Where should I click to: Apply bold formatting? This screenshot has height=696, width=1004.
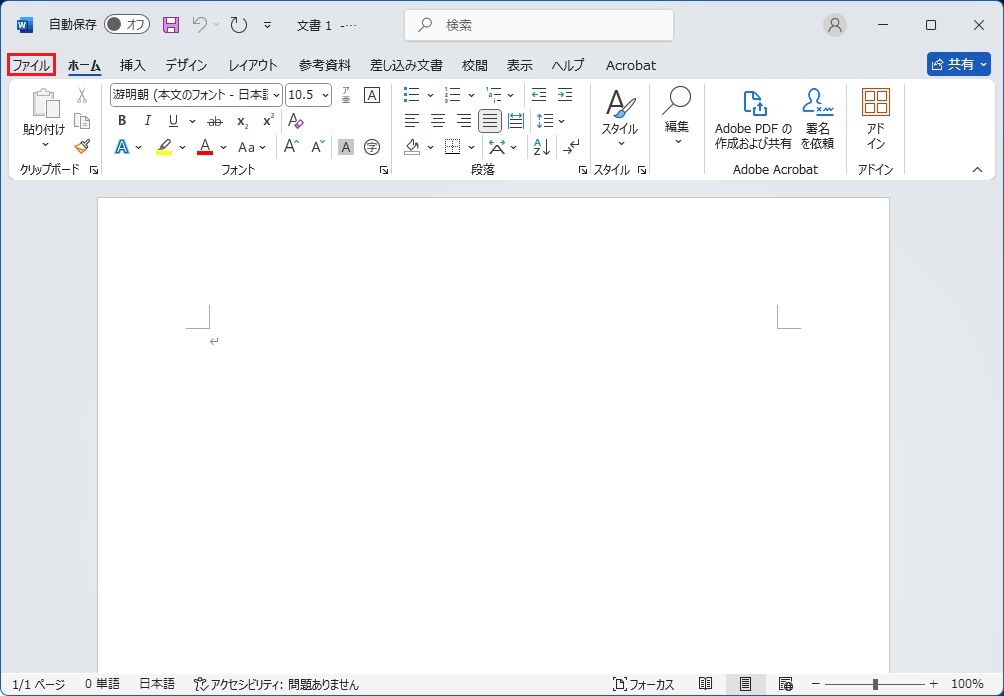[122, 121]
